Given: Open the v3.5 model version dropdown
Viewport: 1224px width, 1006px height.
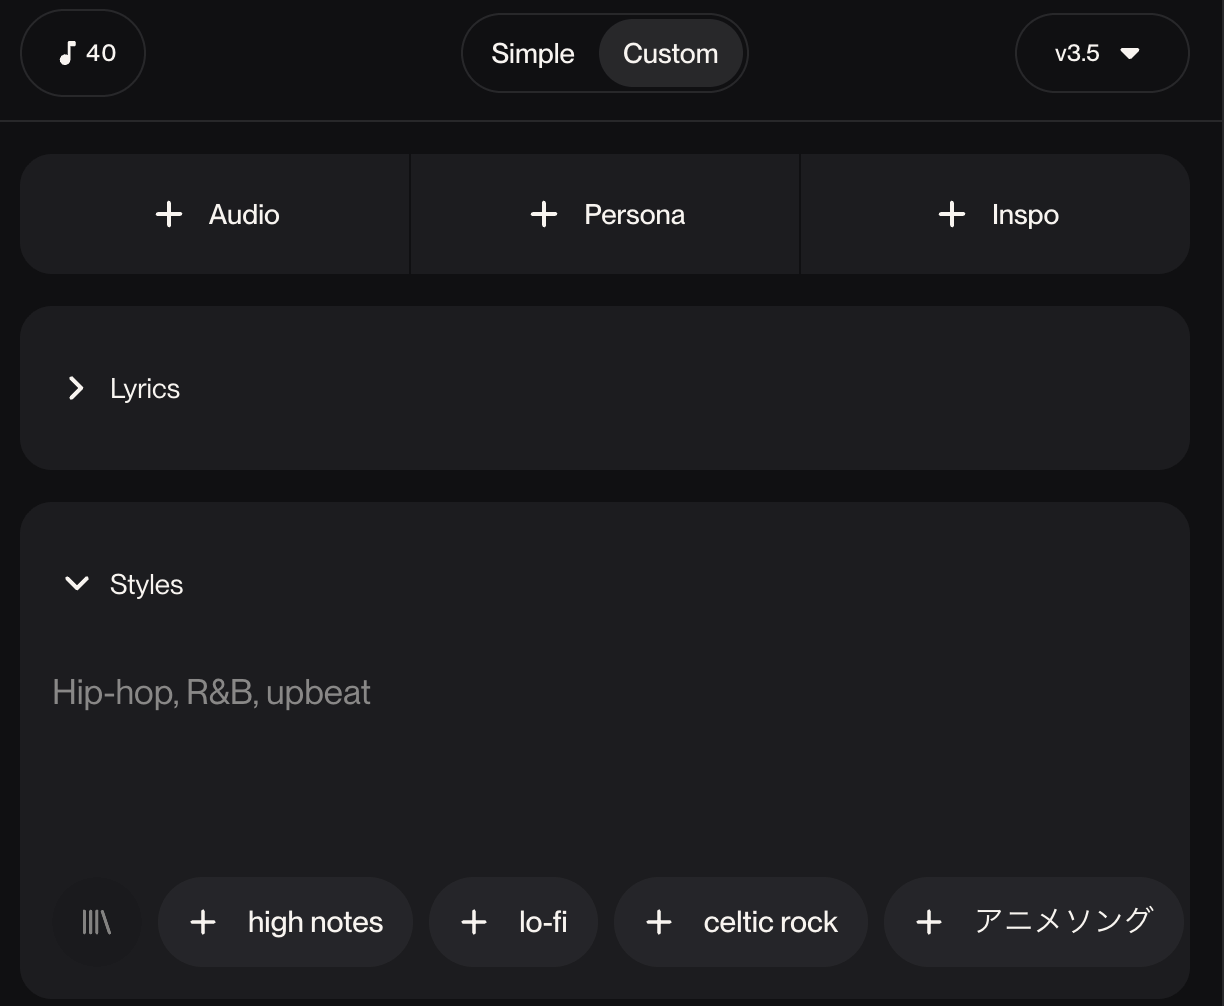Looking at the screenshot, I should tap(1101, 54).
